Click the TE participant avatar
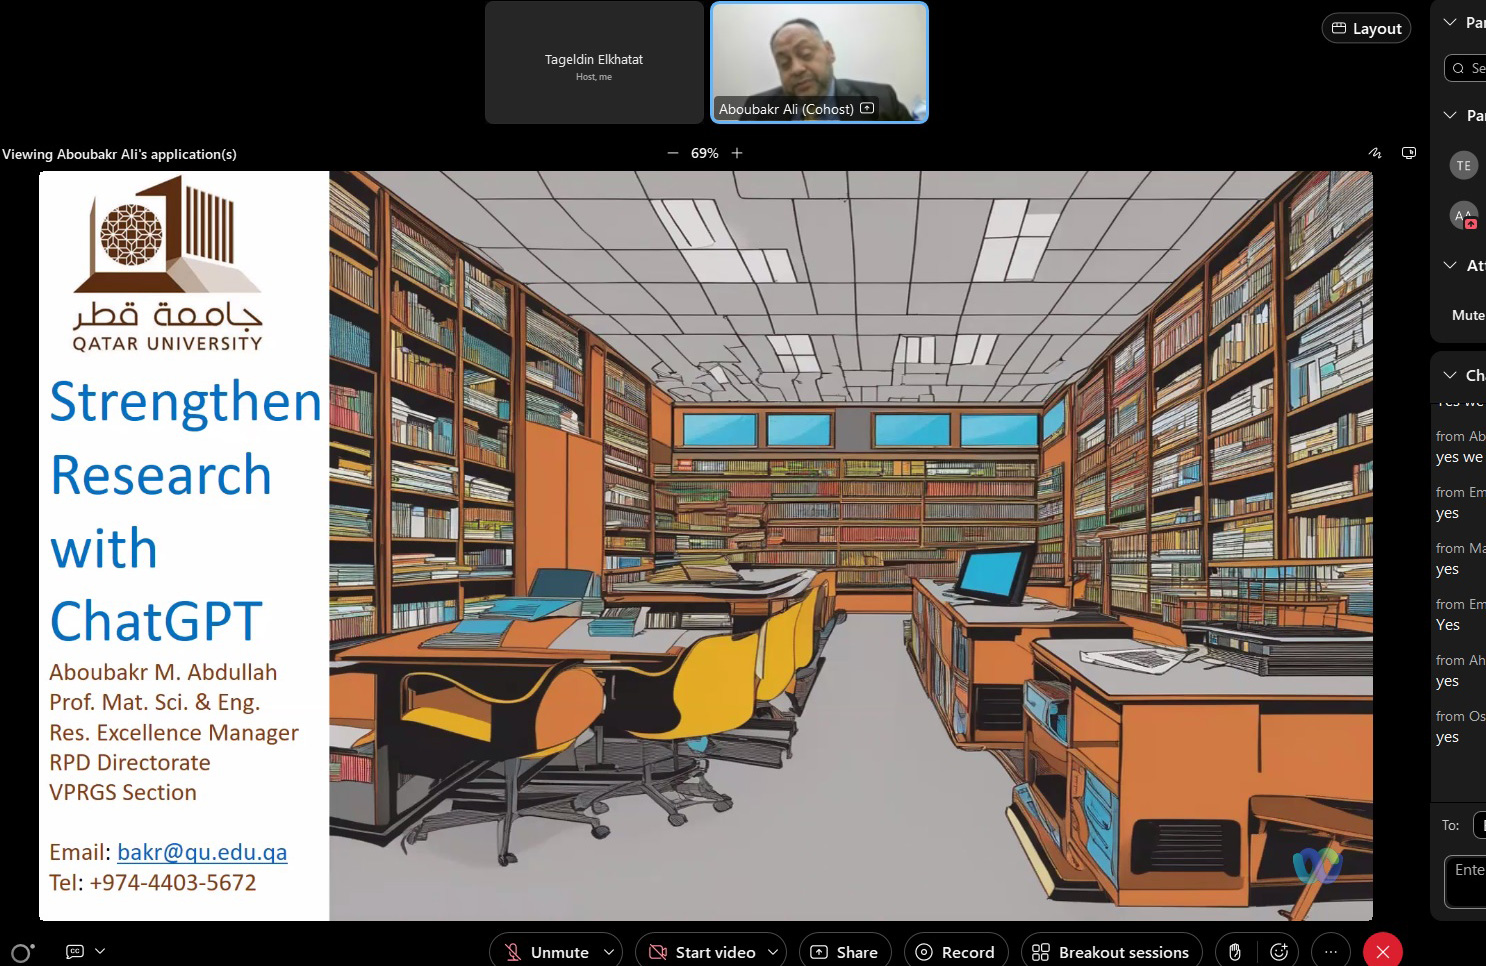The width and height of the screenshot is (1486, 966). (1463, 166)
